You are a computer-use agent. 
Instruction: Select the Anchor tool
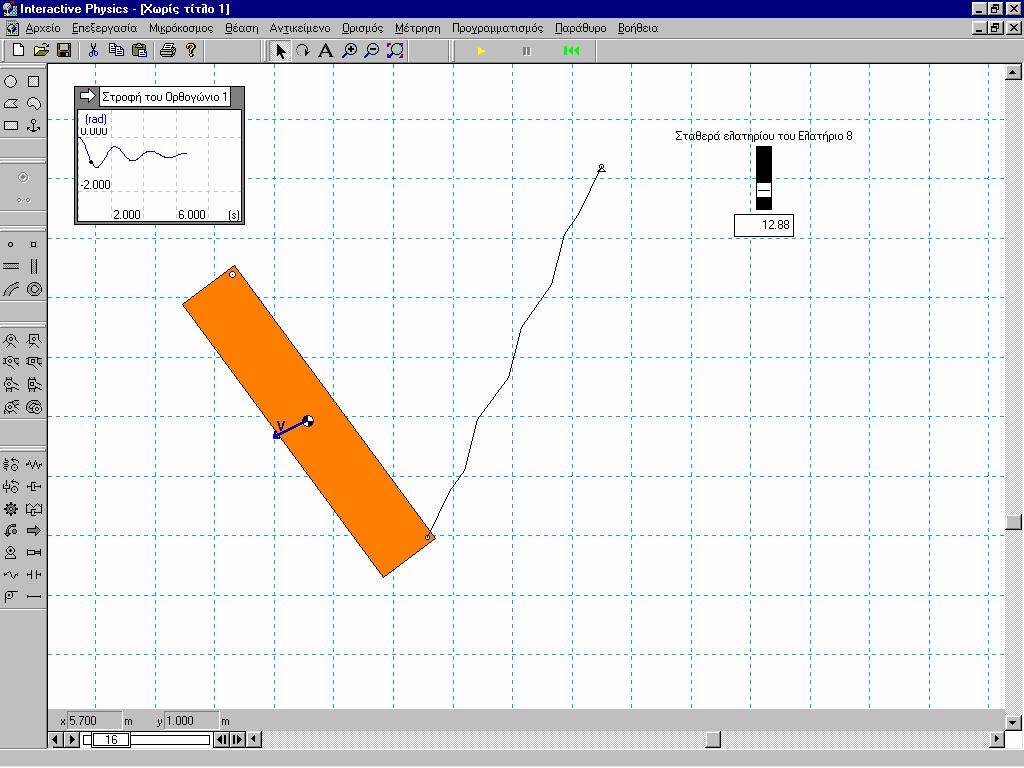[x=33, y=125]
